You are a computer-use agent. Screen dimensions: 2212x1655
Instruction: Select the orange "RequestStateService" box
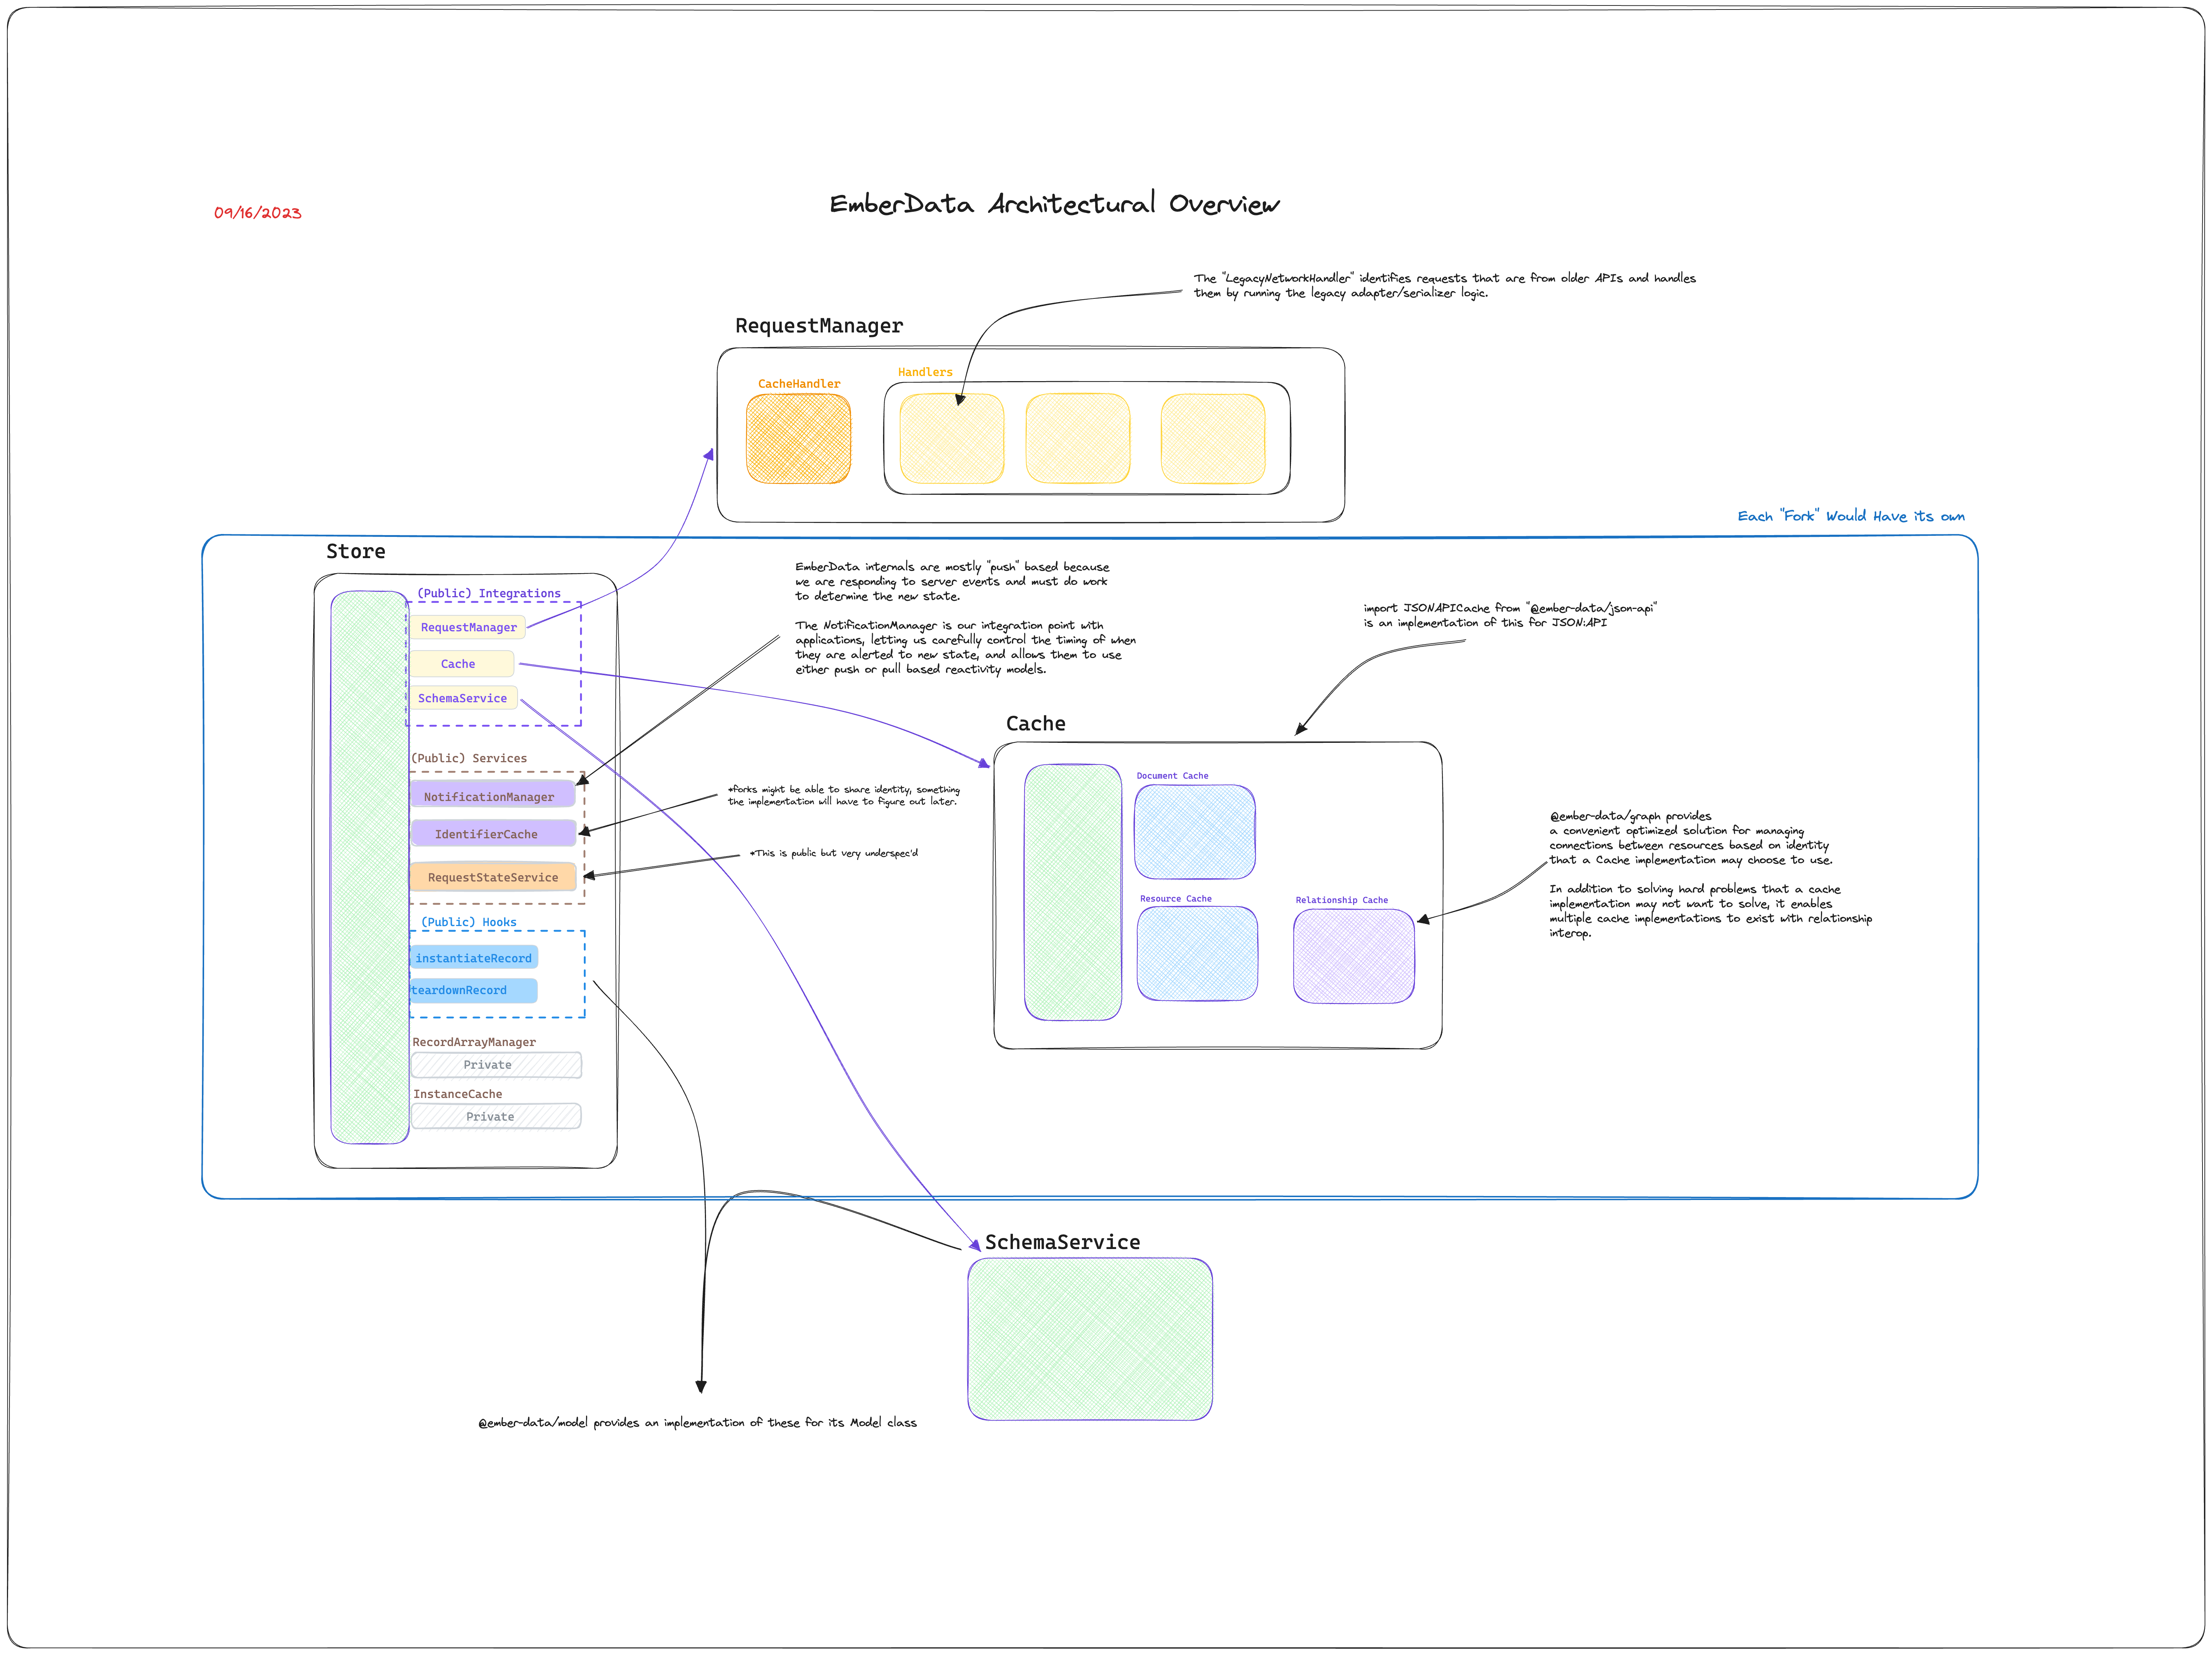click(493, 877)
